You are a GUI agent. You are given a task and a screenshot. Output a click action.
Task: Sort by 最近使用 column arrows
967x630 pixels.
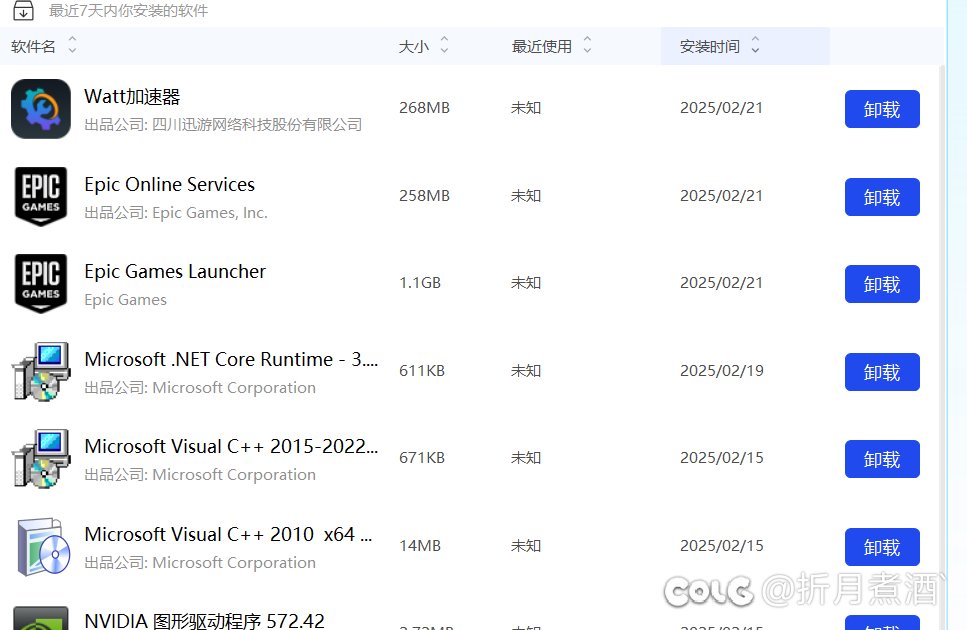point(587,45)
